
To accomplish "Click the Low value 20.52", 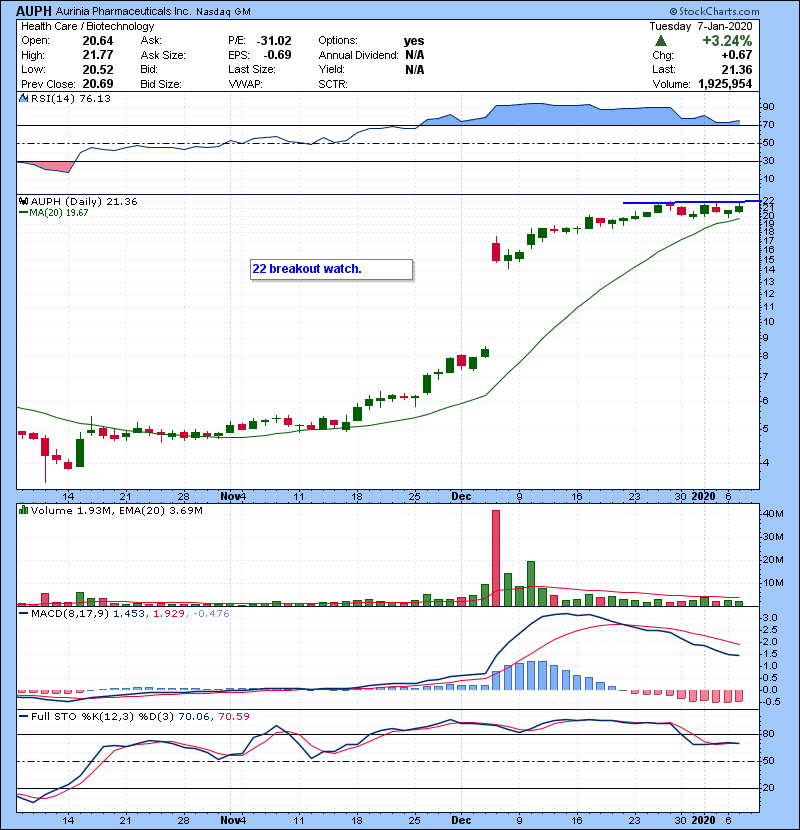I will click(x=98, y=70).
